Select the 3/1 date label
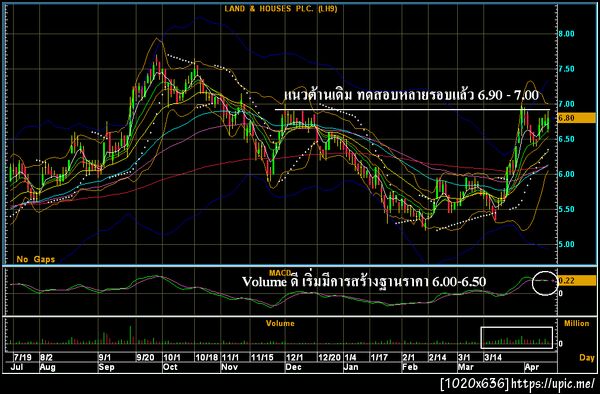The width and height of the screenshot is (600, 394). coord(464,358)
